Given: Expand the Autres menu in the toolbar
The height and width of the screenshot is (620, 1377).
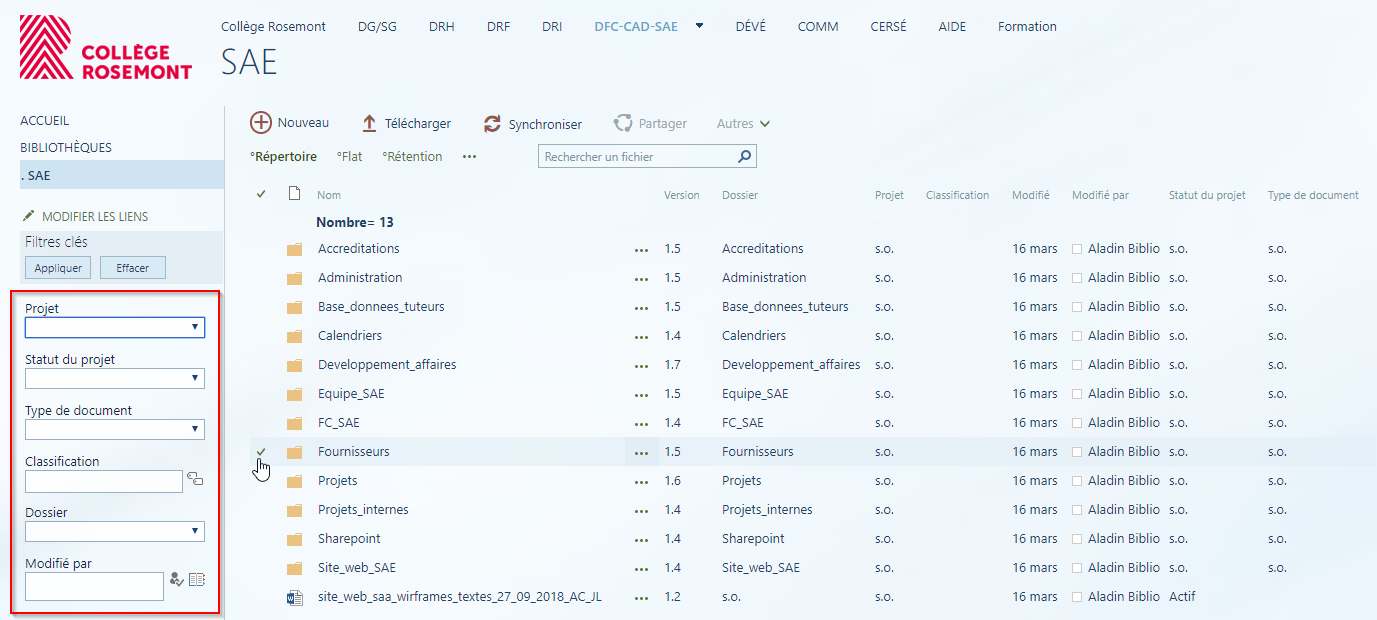Looking at the screenshot, I should (743, 124).
